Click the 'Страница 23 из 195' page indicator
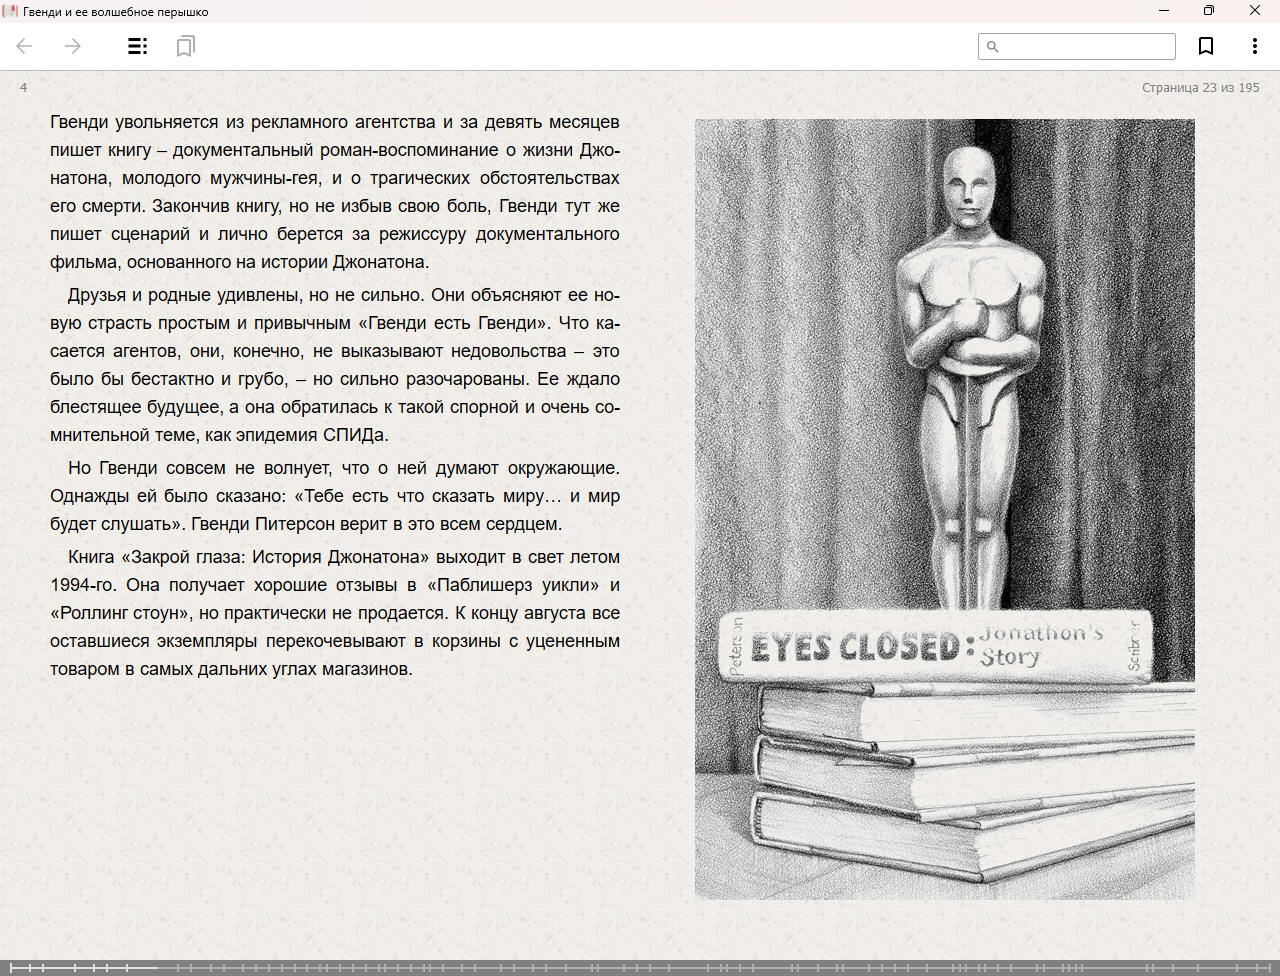 tap(1200, 88)
